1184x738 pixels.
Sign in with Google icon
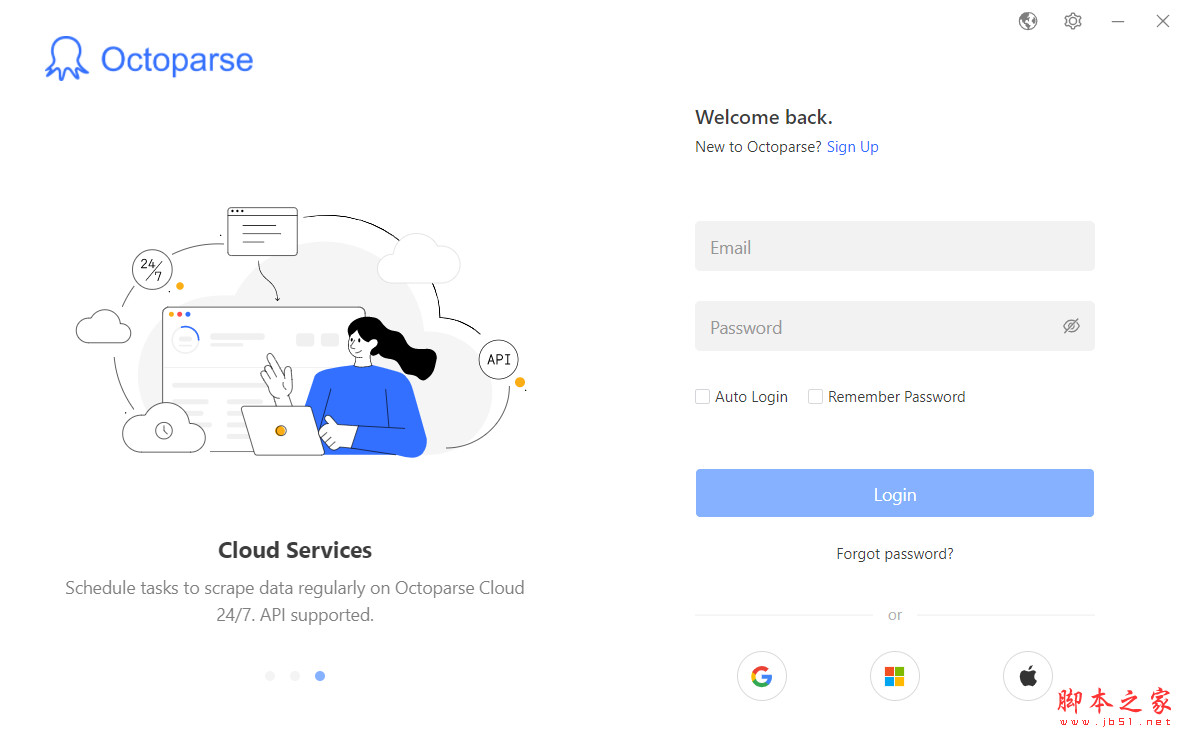pyautogui.click(x=762, y=677)
